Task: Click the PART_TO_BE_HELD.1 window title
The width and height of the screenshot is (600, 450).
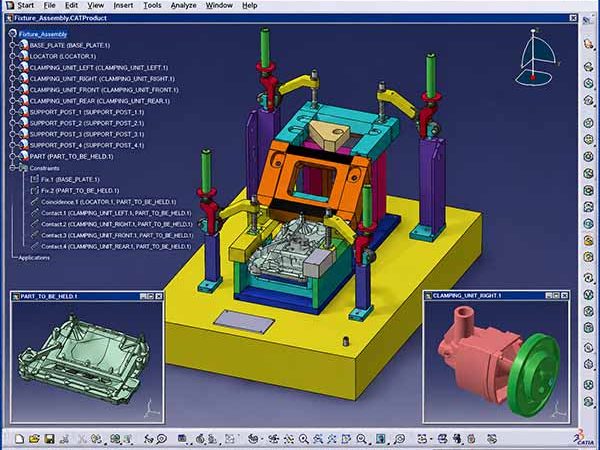Action: 49,296
